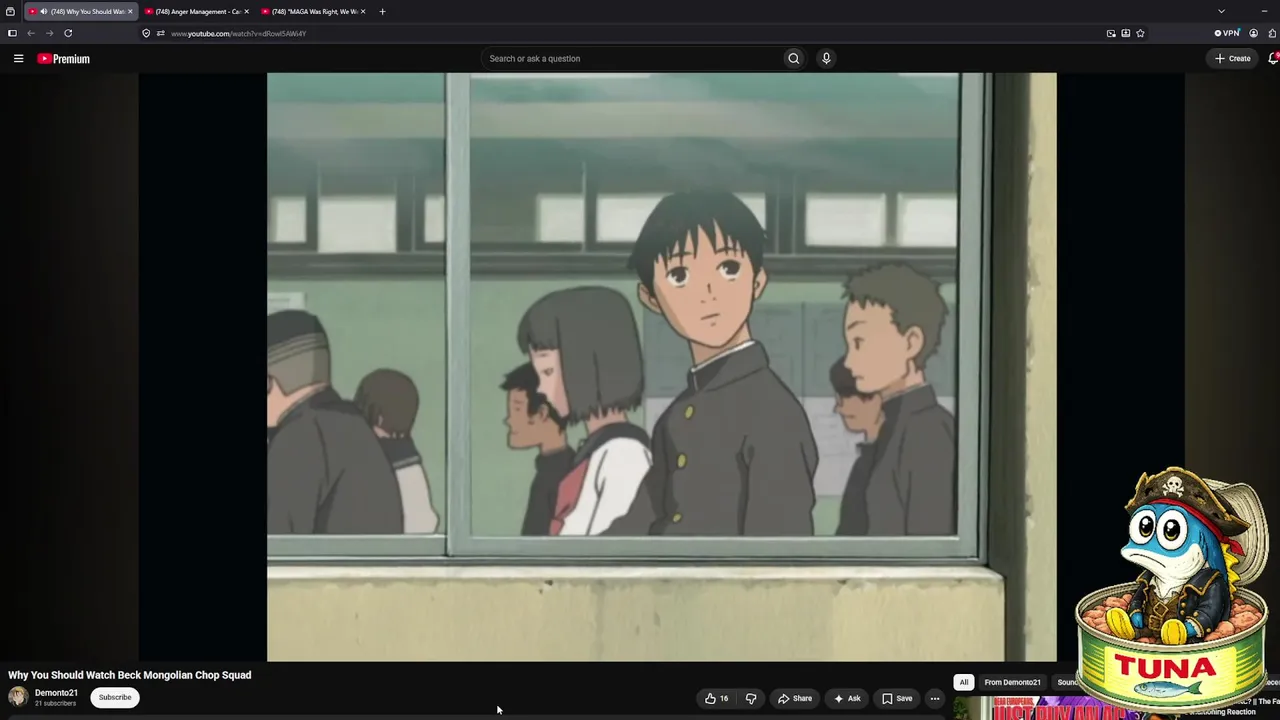This screenshot has height=720, width=1280.
Task: Bookmark this page with the star
Action: pos(1140,33)
